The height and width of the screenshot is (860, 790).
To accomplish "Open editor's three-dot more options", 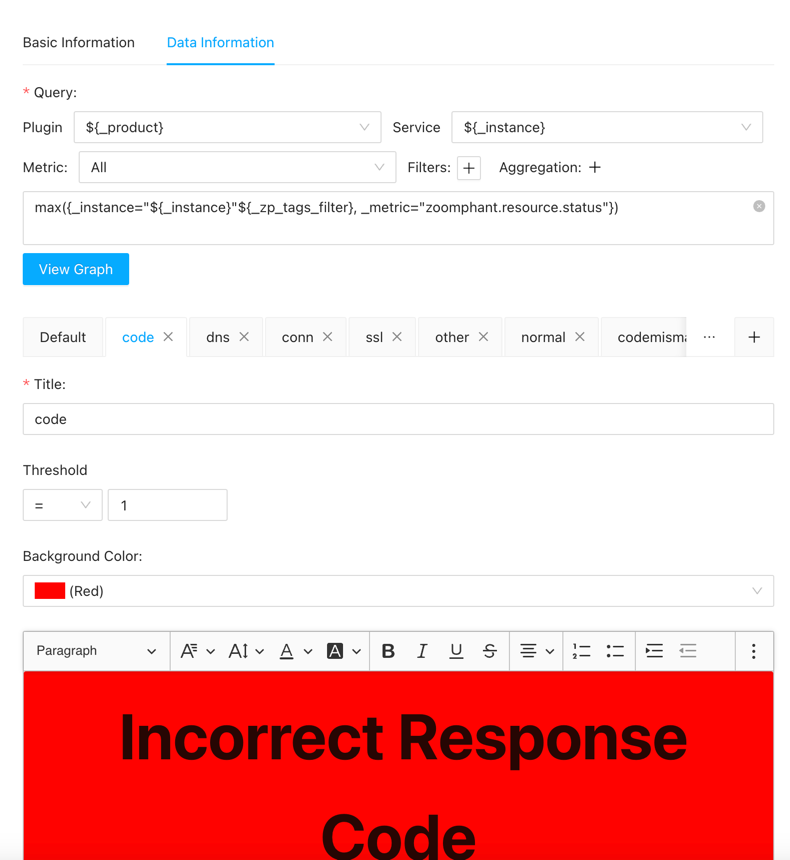I will [x=753, y=651].
